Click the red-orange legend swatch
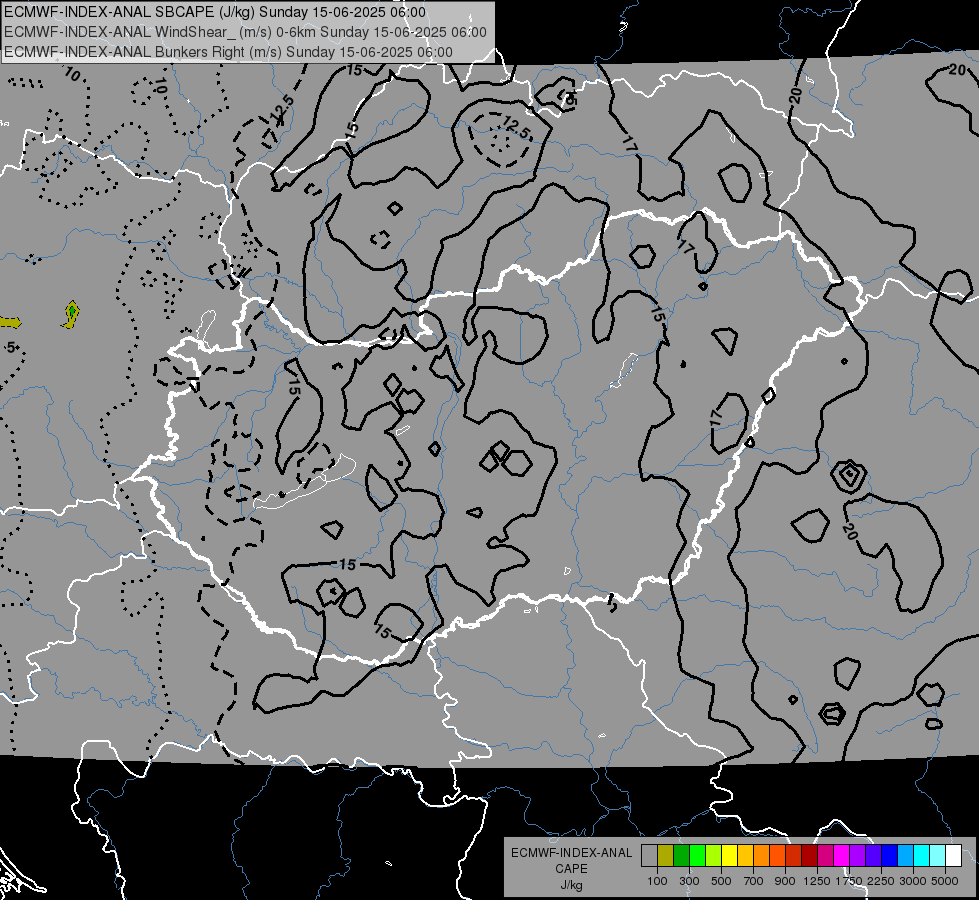Viewport: 979px width, 900px height. click(777, 856)
